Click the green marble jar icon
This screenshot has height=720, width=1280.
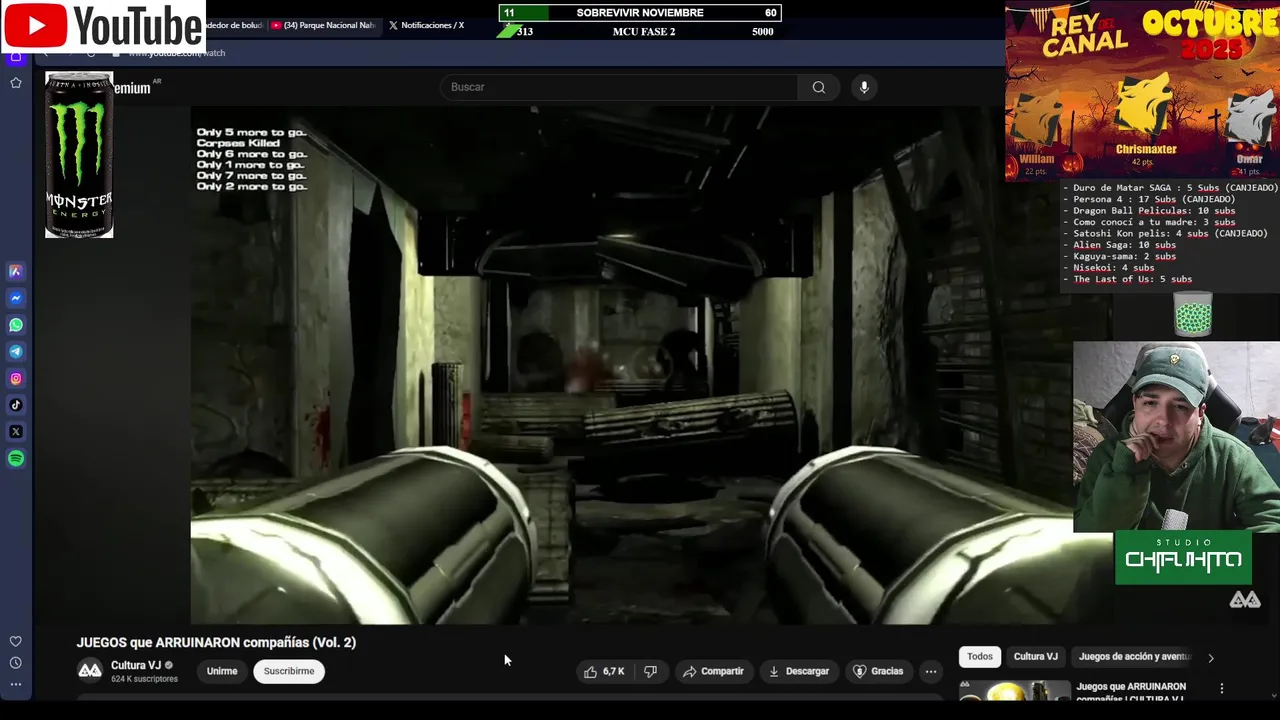pyautogui.click(x=1193, y=314)
